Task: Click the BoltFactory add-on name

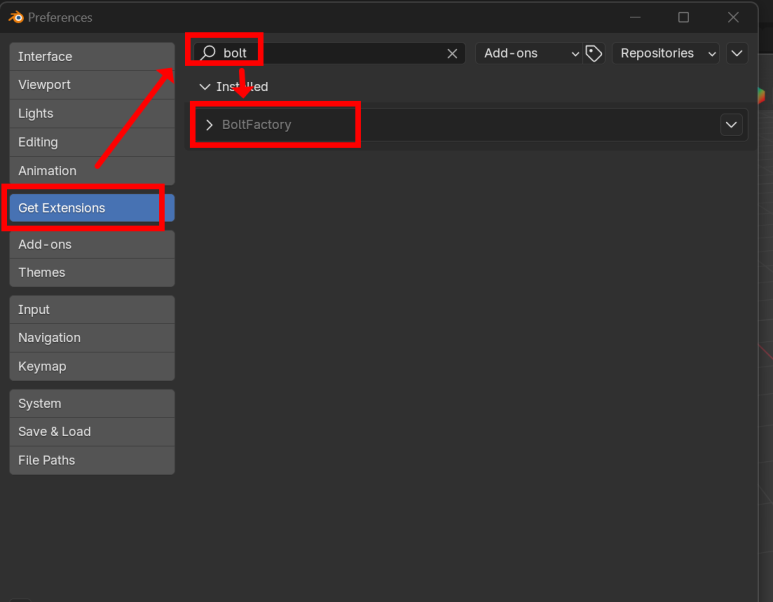Action: [256, 125]
